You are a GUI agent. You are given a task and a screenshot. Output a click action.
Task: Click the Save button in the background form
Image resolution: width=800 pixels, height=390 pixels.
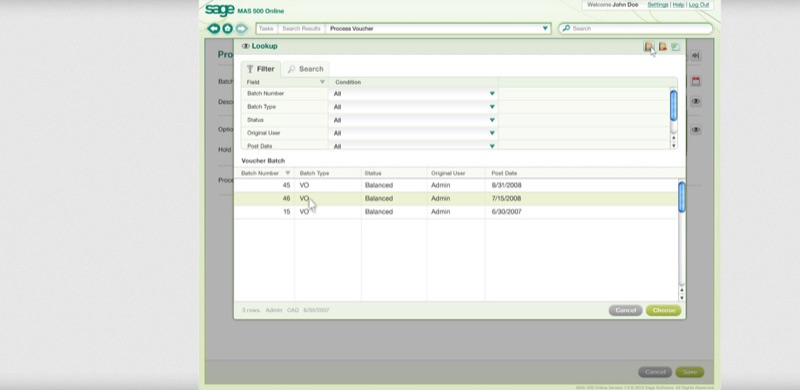(x=690, y=372)
